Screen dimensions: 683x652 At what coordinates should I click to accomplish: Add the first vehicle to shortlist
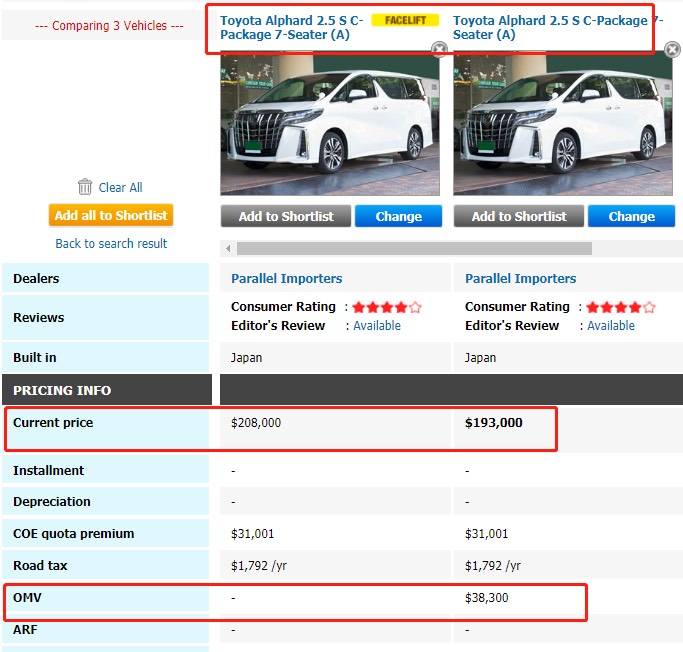[x=286, y=216]
